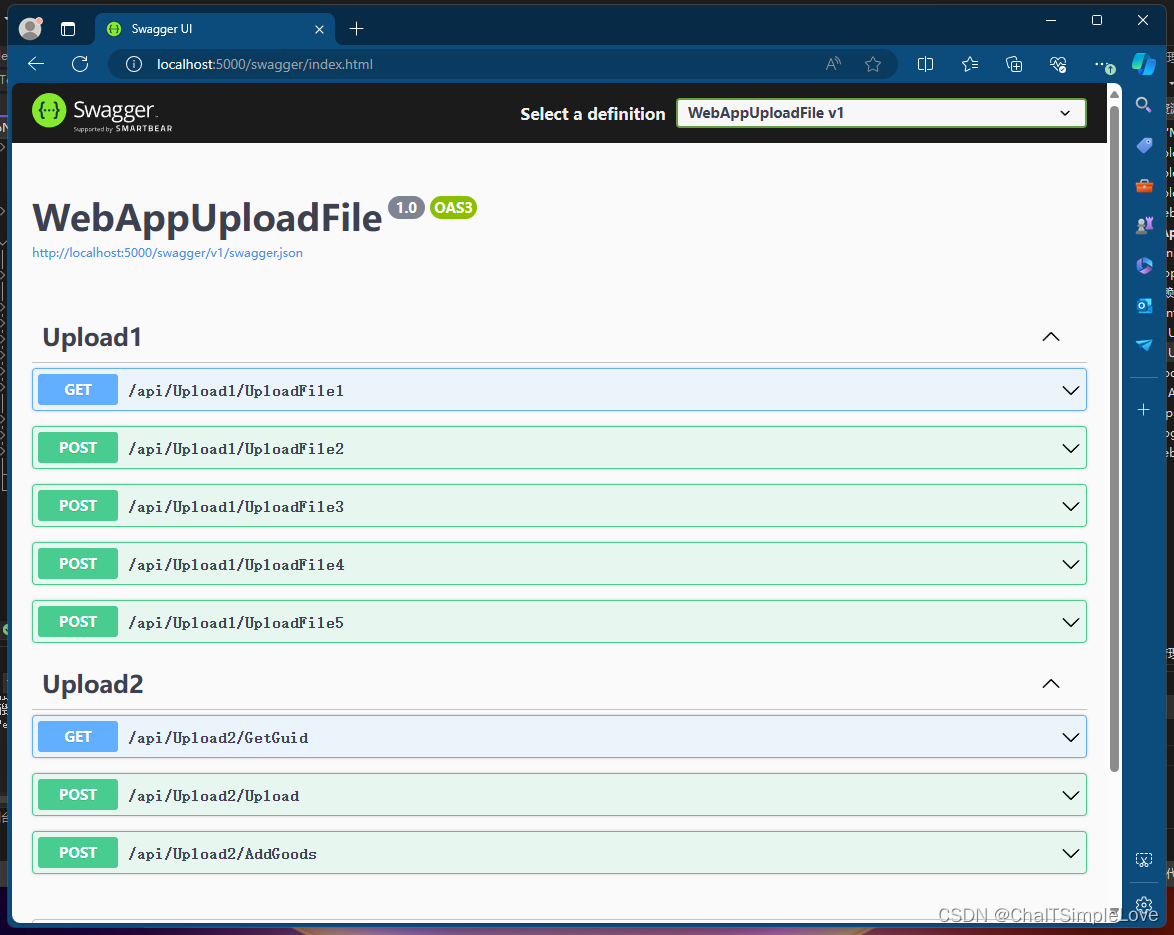This screenshot has height=935, width=1174.
Task: Click sidebar screenshot icon near bottom
Action: 1143,860
